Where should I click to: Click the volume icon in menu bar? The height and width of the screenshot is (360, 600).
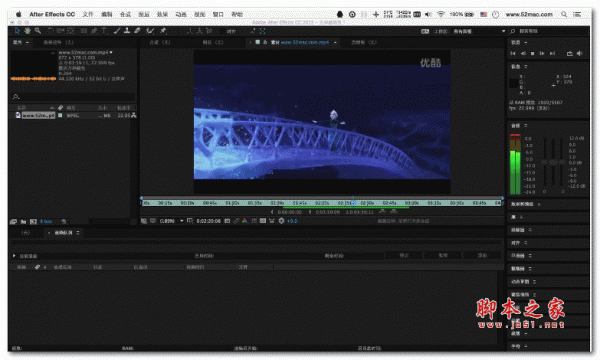[428, 15]
